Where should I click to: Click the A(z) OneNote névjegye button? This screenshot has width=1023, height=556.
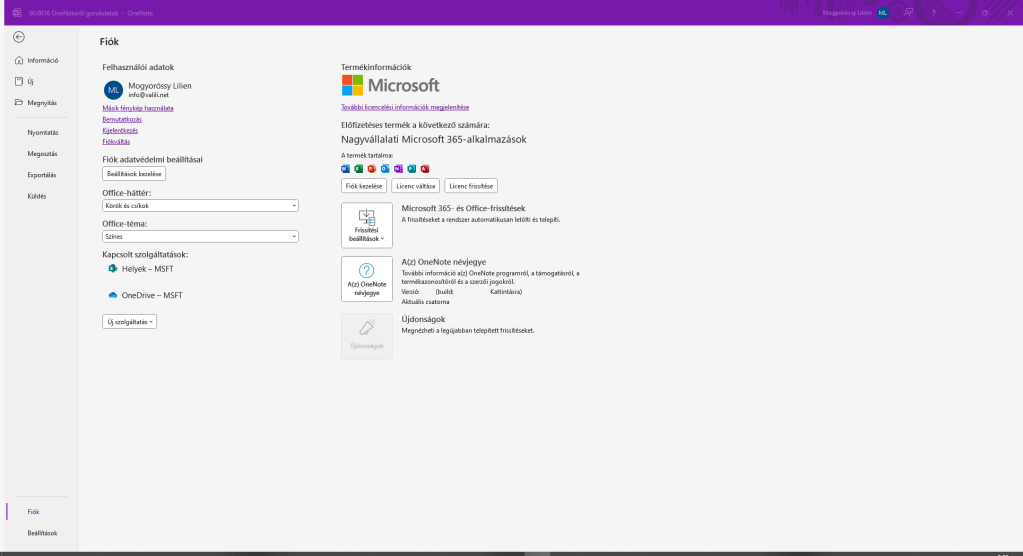[x=367, y=279]
